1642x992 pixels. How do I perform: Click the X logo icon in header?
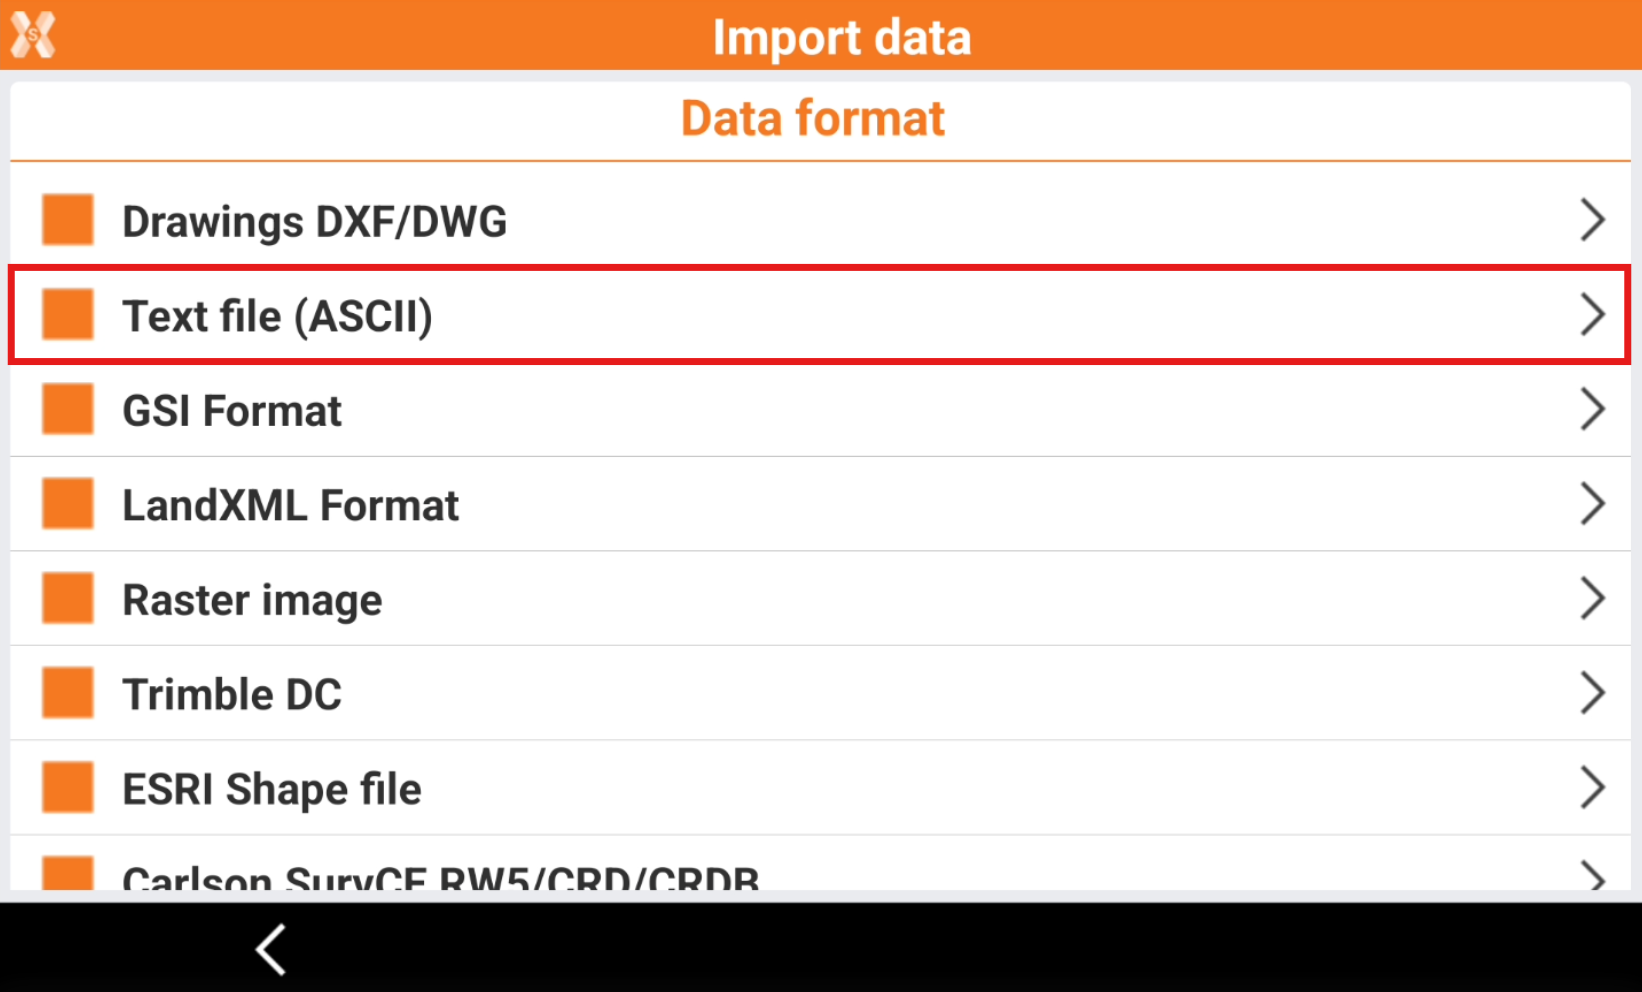click(x=33, y=35)
